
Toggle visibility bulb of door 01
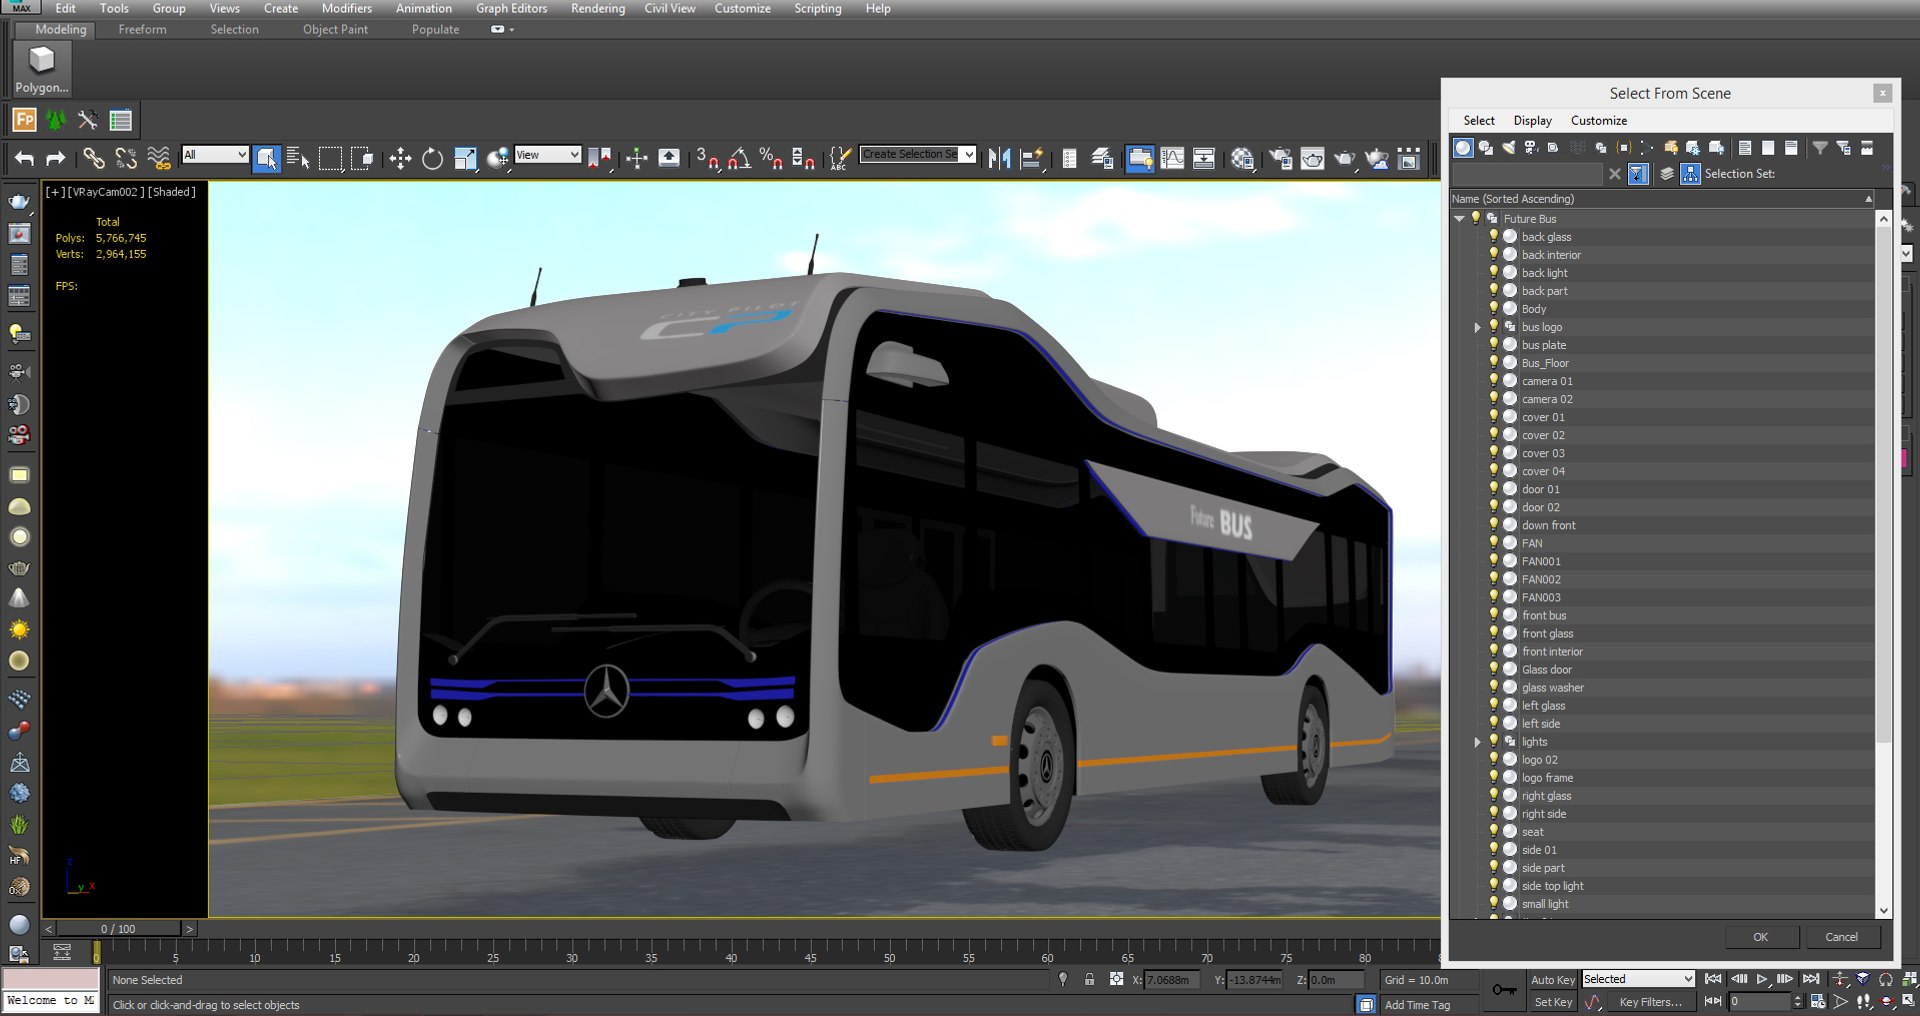1494,489
